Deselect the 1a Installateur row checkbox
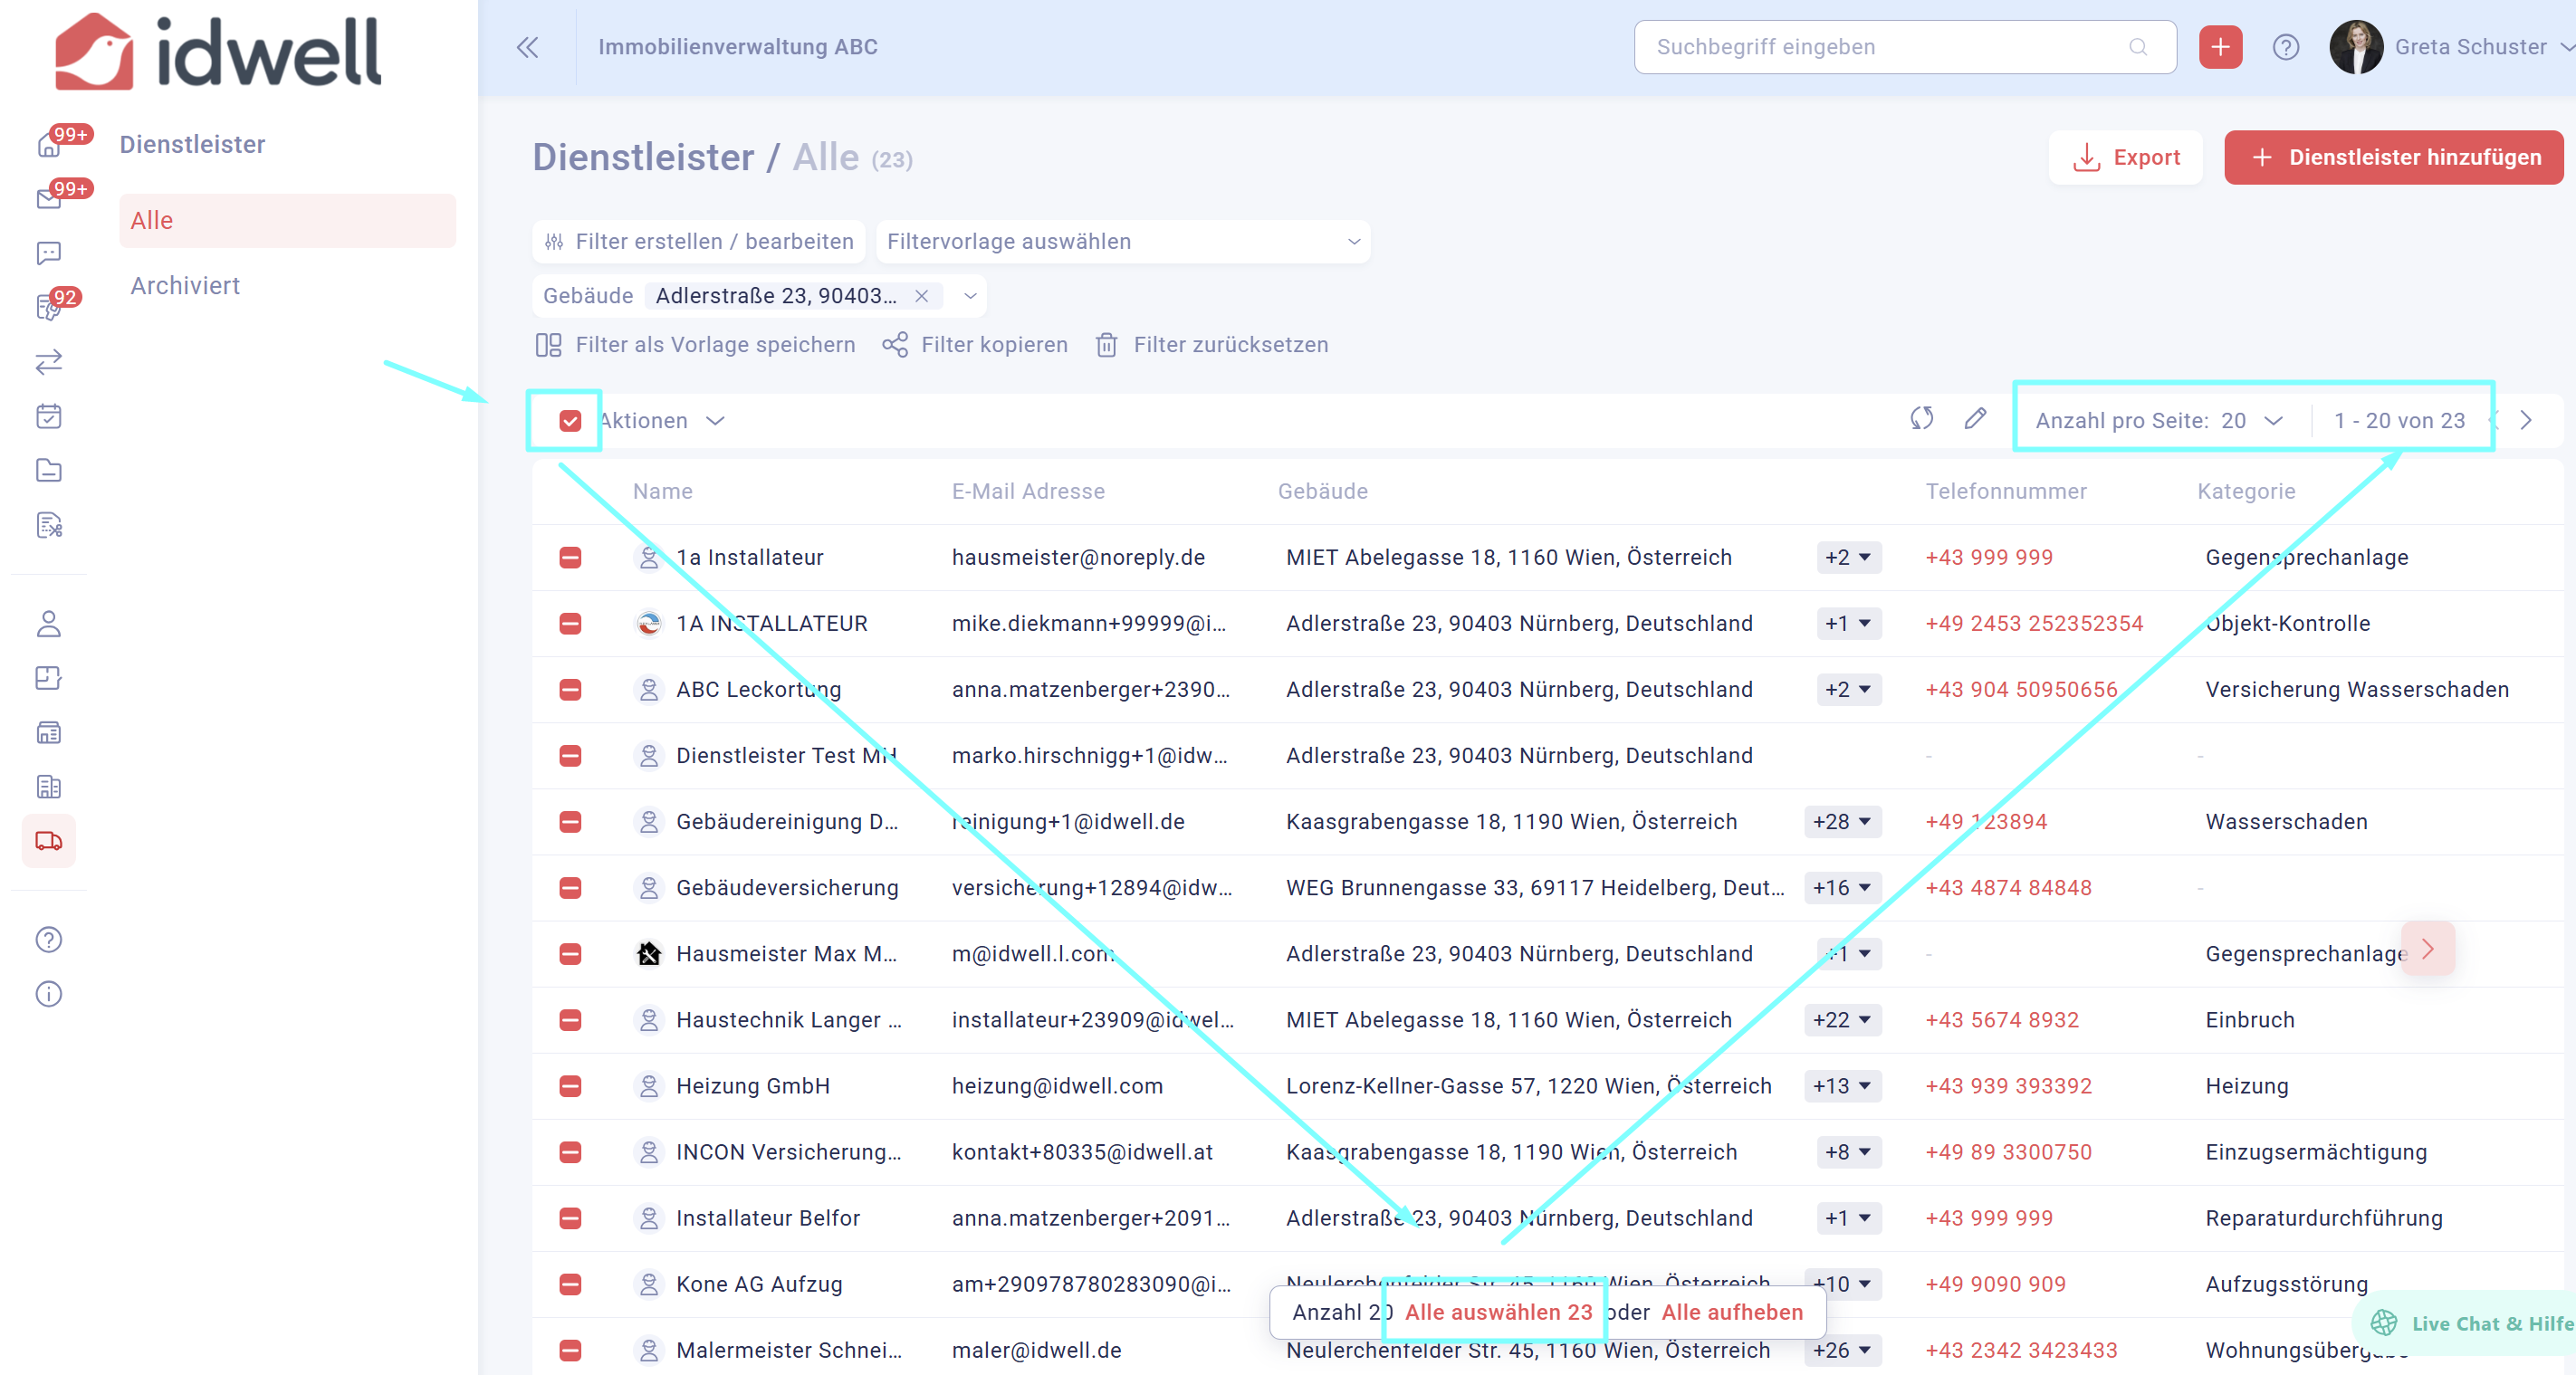The image size is (2576, 1375). click(x=570, y=557)
